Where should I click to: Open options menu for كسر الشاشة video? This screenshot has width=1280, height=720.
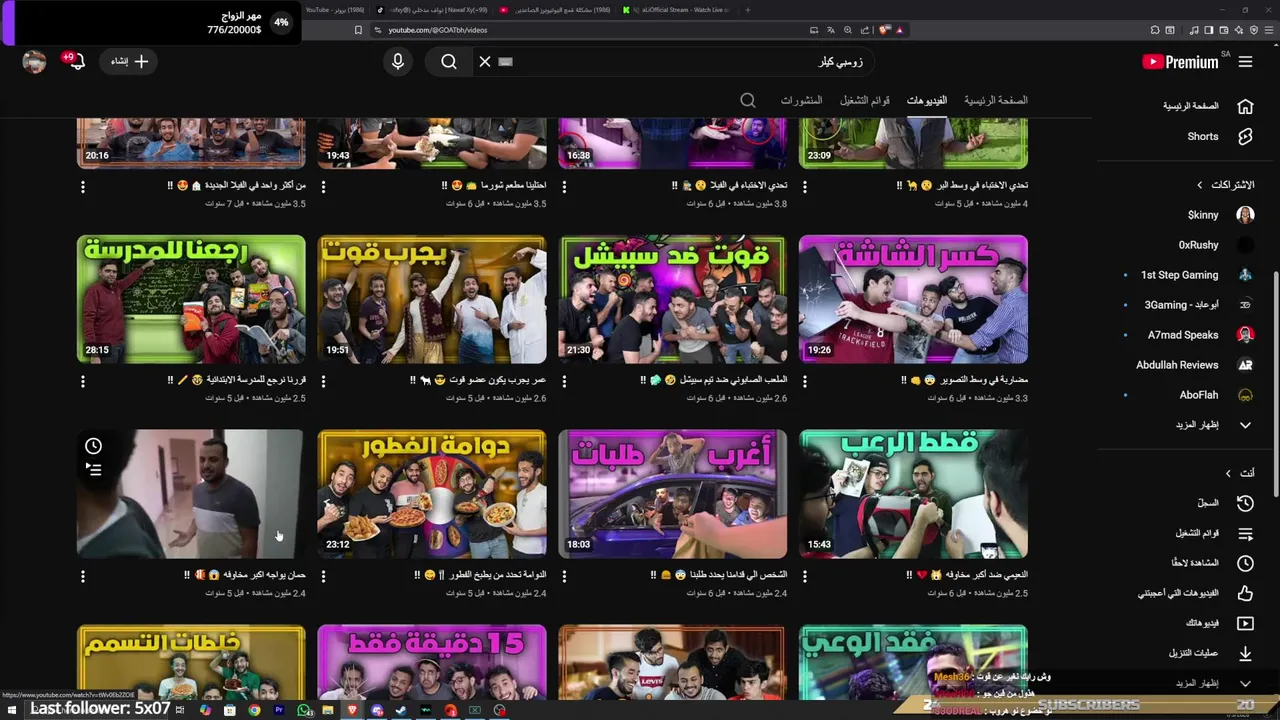tap(806, 381)
